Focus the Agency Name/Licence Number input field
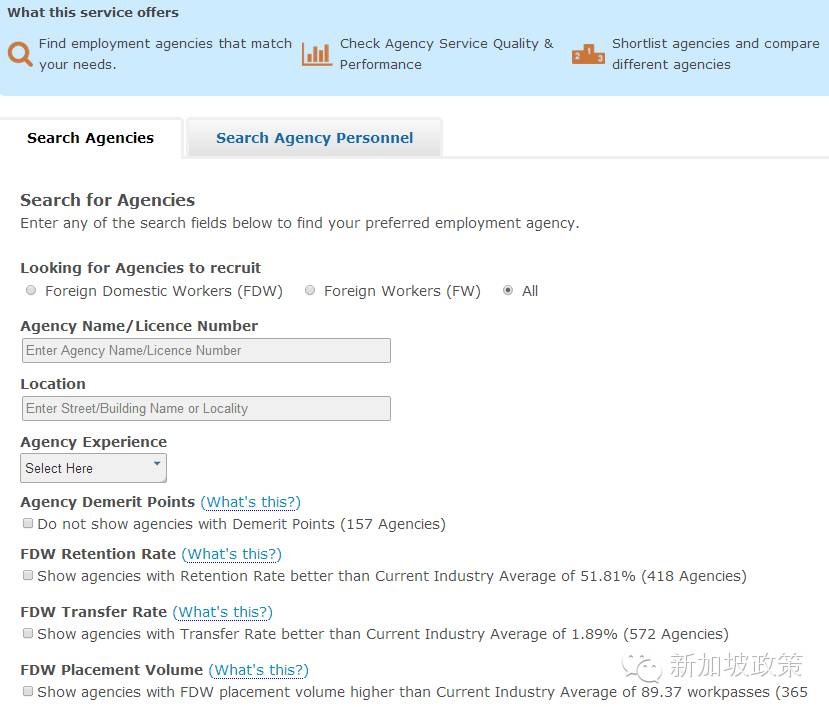Screen dimensions: 829x707 (205, 350)
